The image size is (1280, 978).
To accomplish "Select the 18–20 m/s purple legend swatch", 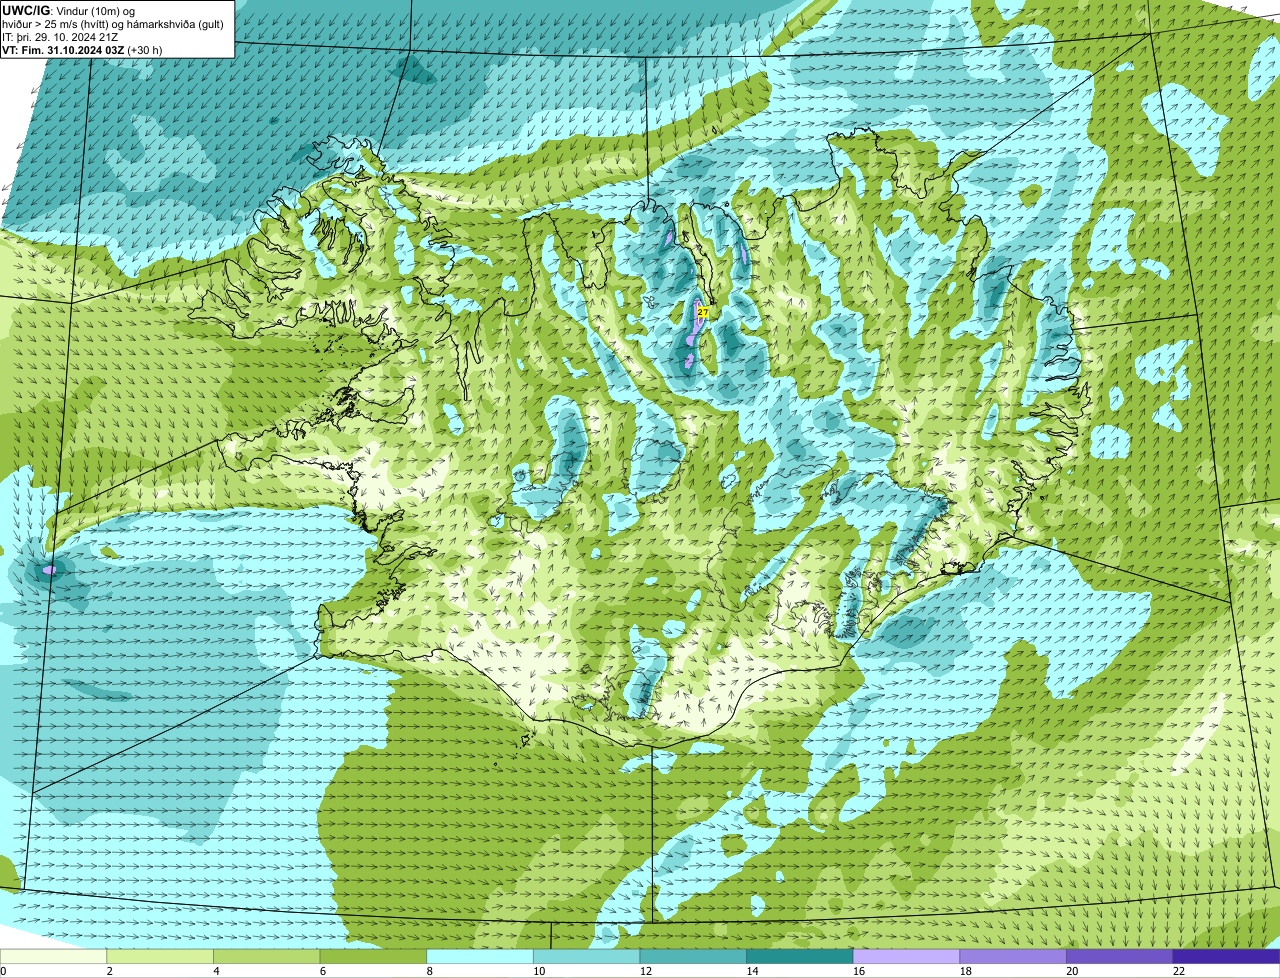I will point(1013,956).
